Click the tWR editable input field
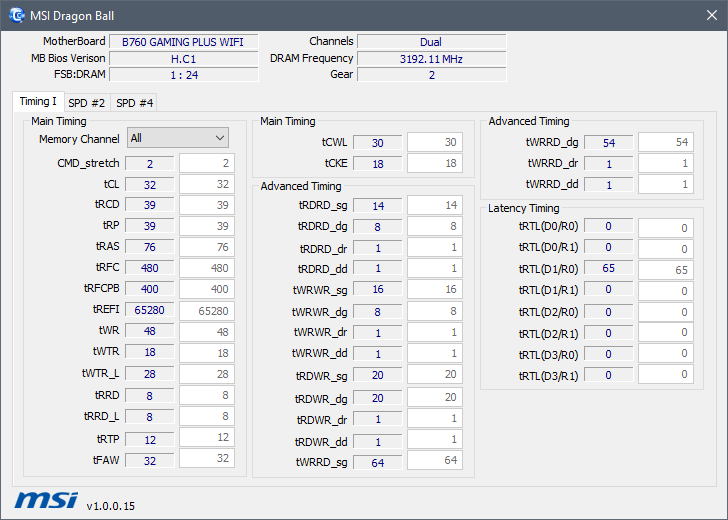728x520 pixels. 207,332
